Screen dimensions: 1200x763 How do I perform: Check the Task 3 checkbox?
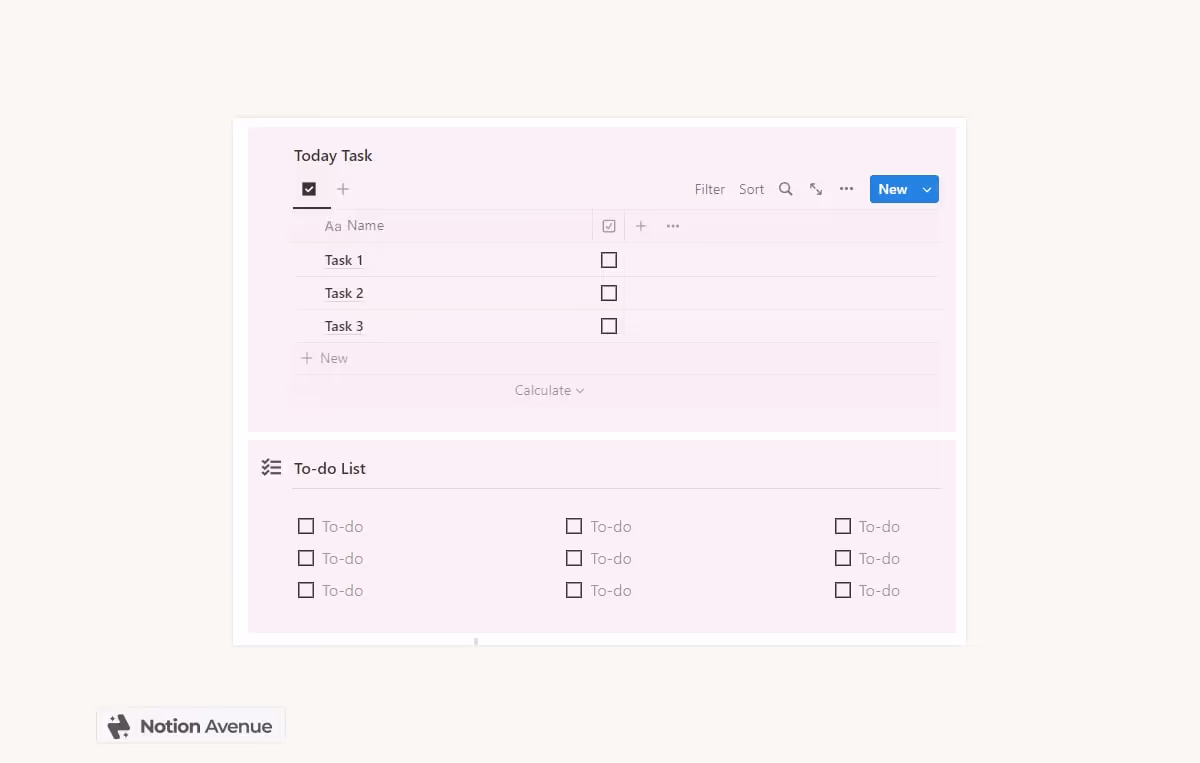point(609,326)
